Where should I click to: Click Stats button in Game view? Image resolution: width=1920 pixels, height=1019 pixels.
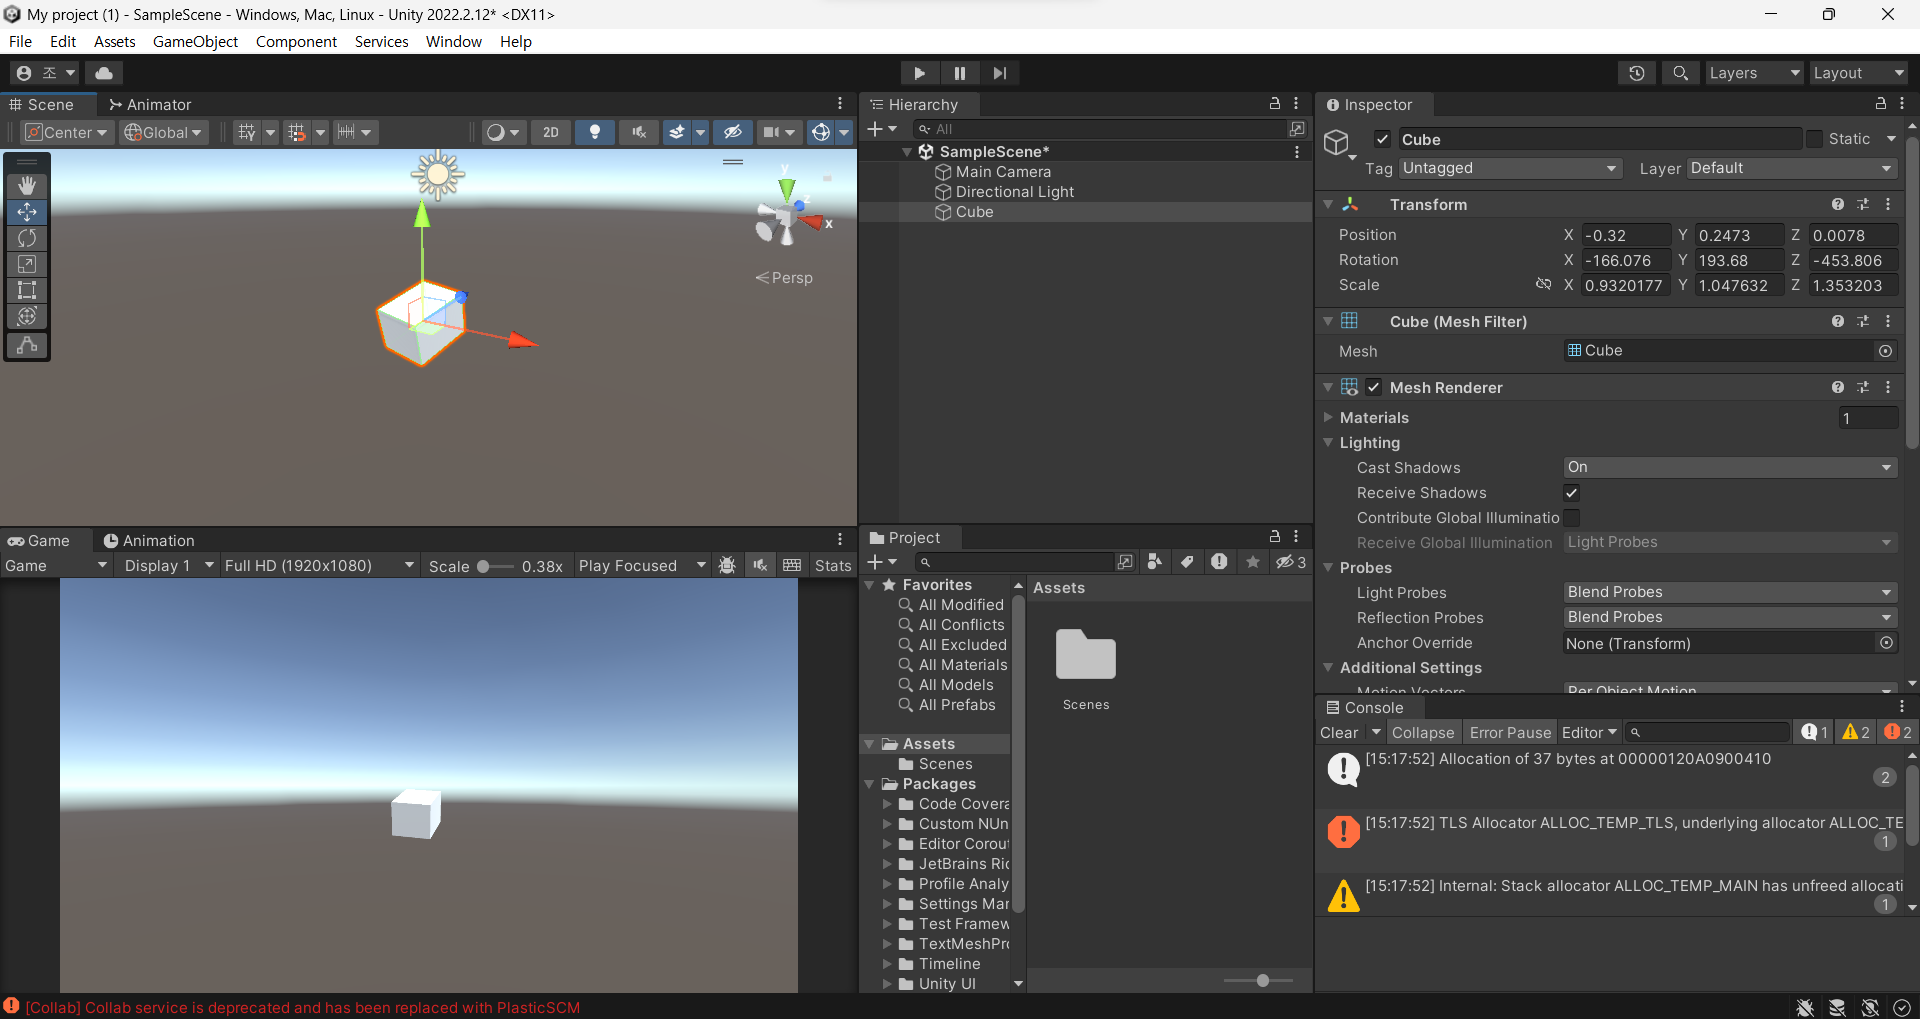(x=833, y=565)
